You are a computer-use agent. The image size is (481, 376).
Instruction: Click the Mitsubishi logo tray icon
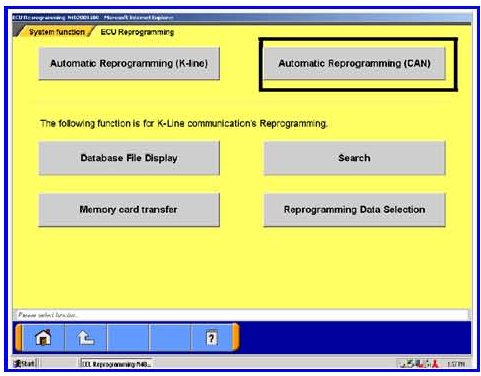[x=435, y=364]
